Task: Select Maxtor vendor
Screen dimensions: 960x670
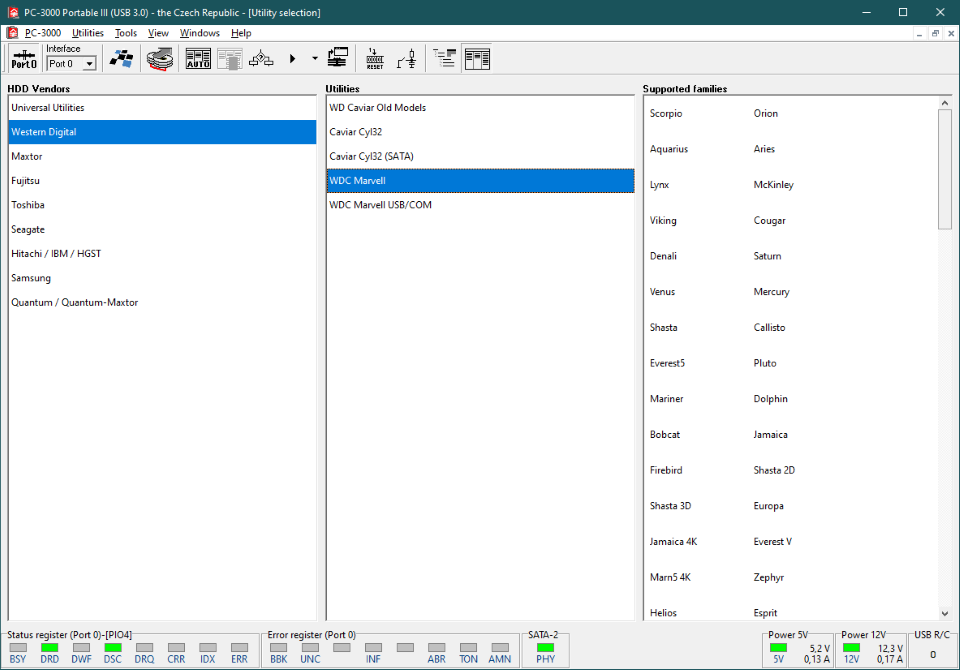Action: pyautogui.click(x=162, y=157)
